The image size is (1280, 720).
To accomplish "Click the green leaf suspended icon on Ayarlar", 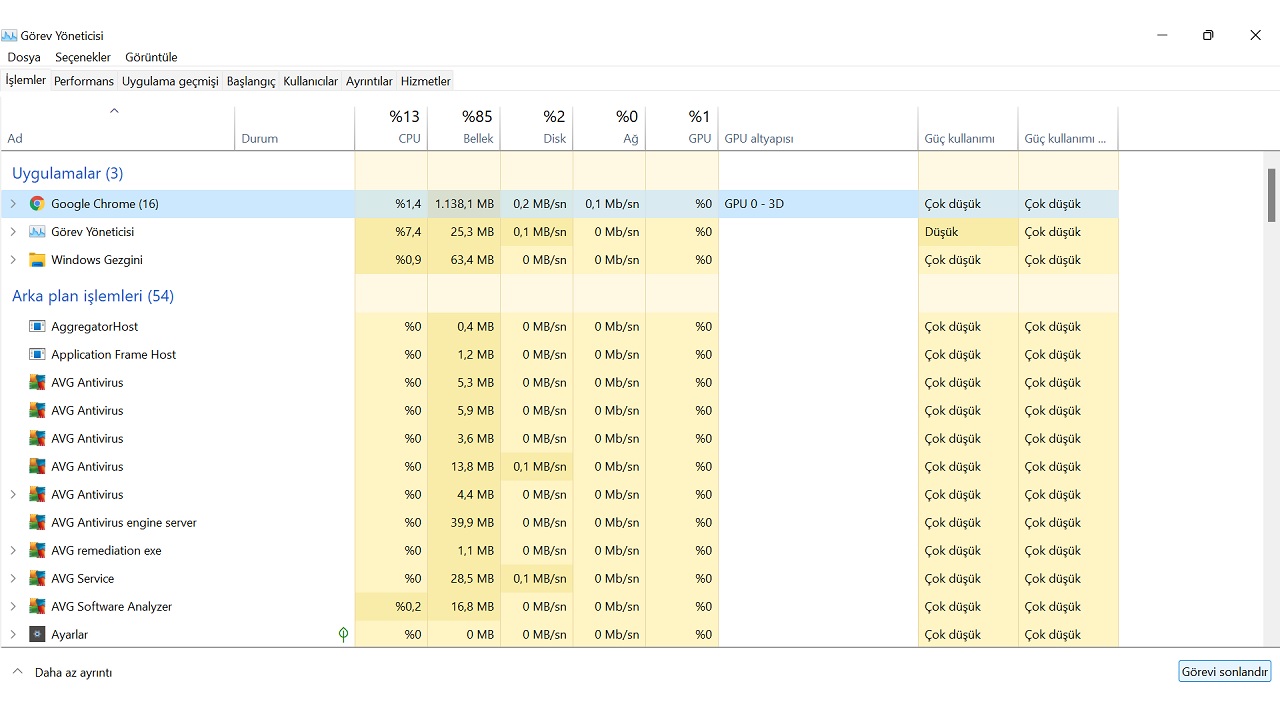I will pyautogui.click(x=343, y=635).
